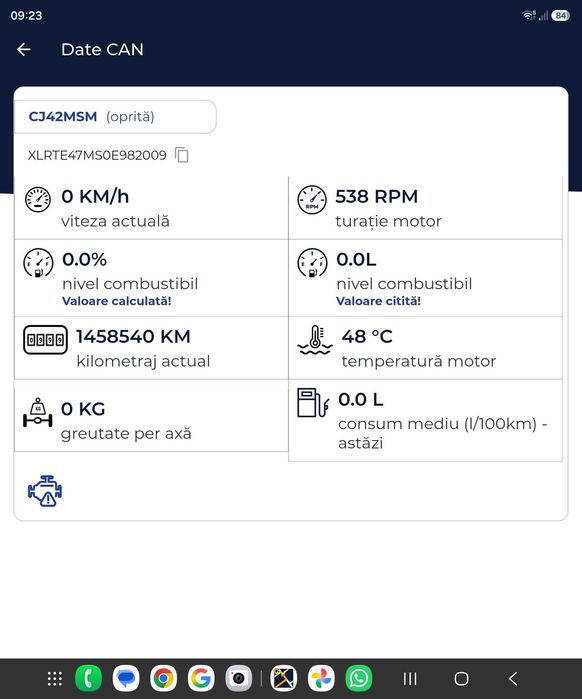Tap the Valoare citită! label
Image resolution: width=582 pixels, height=699 pixels.
378,301
